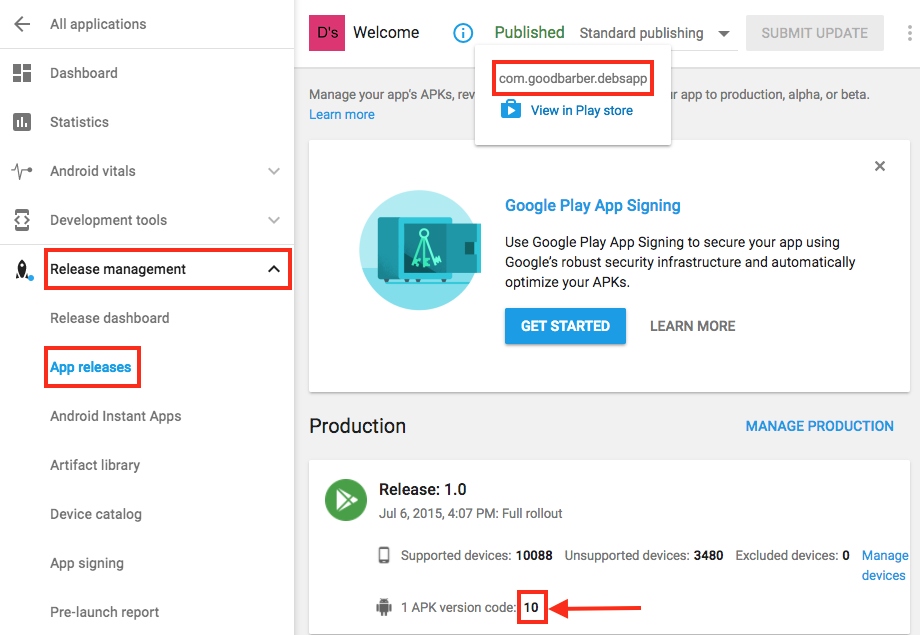Click the GET STARTED button
This screenshot has width=920, height=635.
point(565,326)
